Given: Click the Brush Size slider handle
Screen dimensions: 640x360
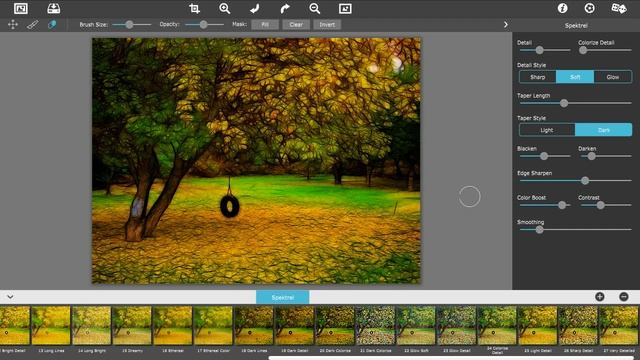Looking at the screenshot, I should tap(129, 24).
